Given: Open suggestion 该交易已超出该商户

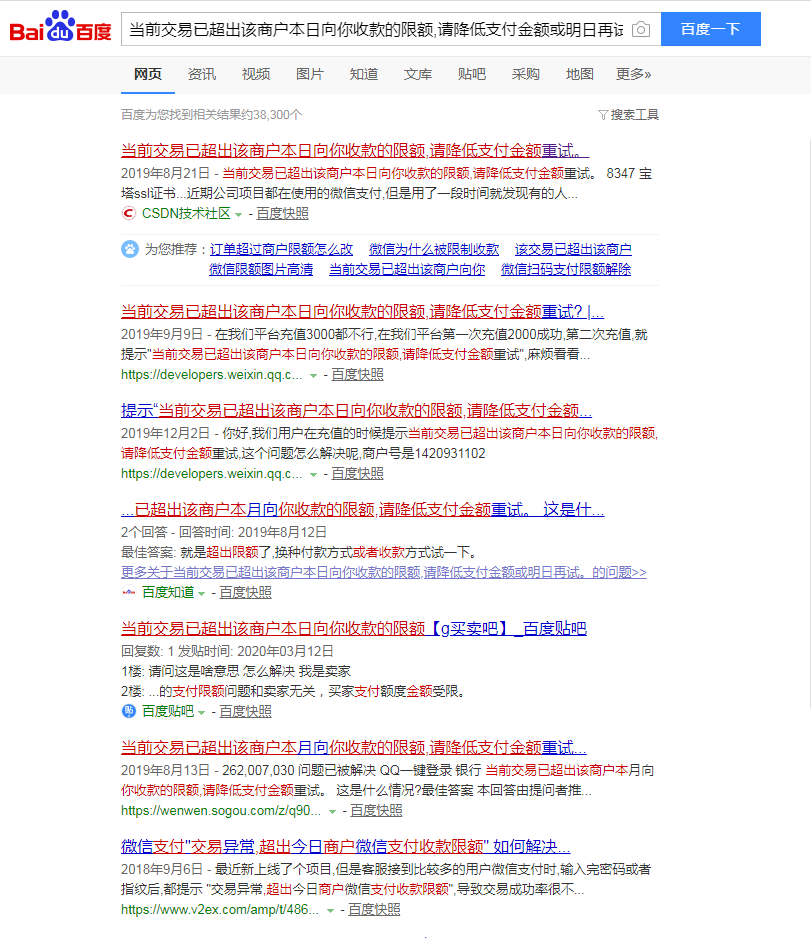Looking at the screenshot, I should click(x=573, y=249).
